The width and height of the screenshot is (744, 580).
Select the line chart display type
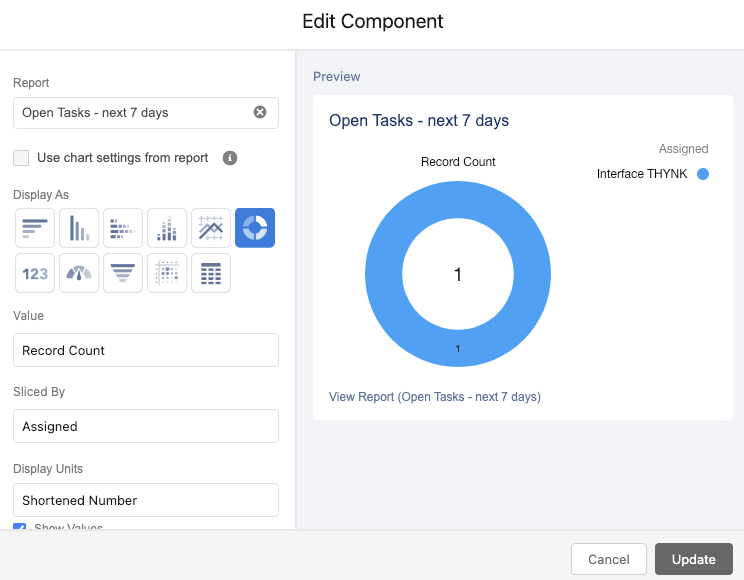tap(211, 228)
